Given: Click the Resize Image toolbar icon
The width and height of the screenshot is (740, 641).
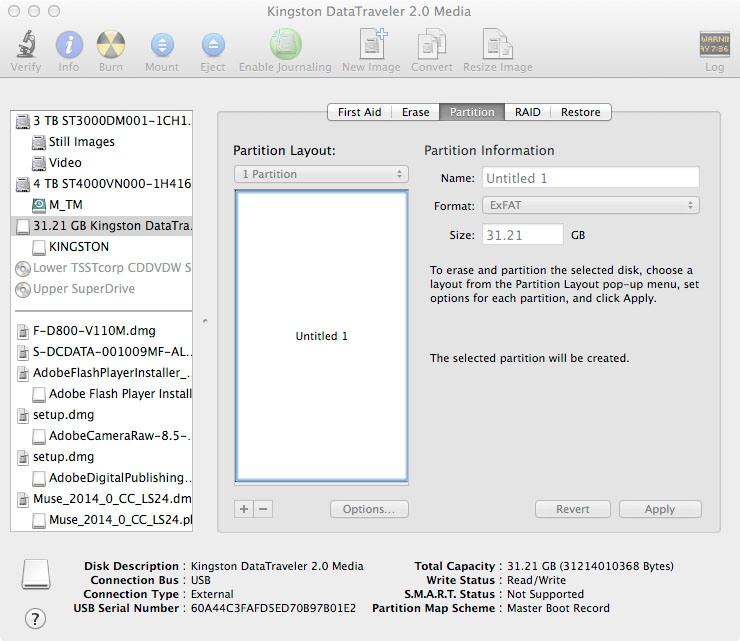Looking at the screenshot, I should (498, 43).
